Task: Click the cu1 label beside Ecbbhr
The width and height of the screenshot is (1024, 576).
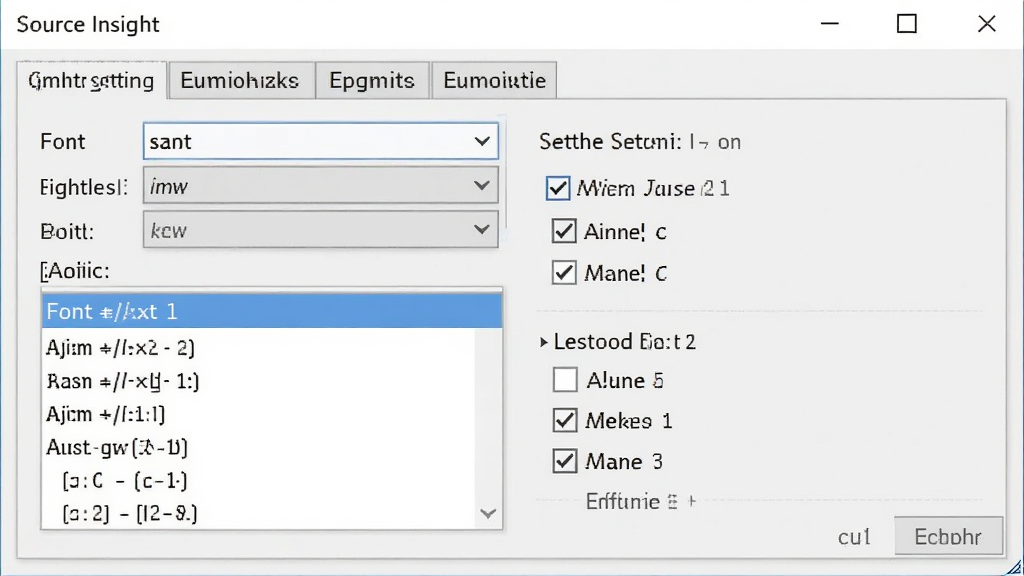Action: [854, 537]
